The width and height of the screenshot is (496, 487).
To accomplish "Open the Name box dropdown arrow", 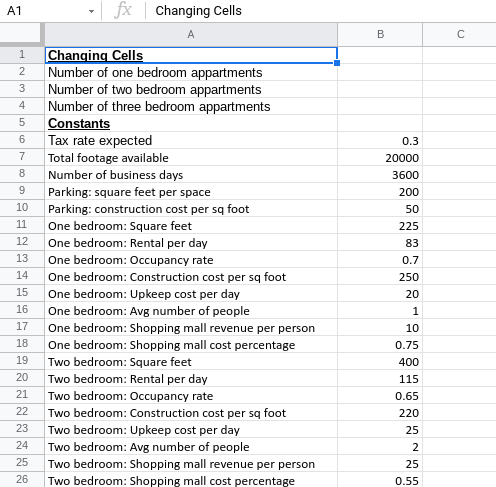I will pos(91,11).
